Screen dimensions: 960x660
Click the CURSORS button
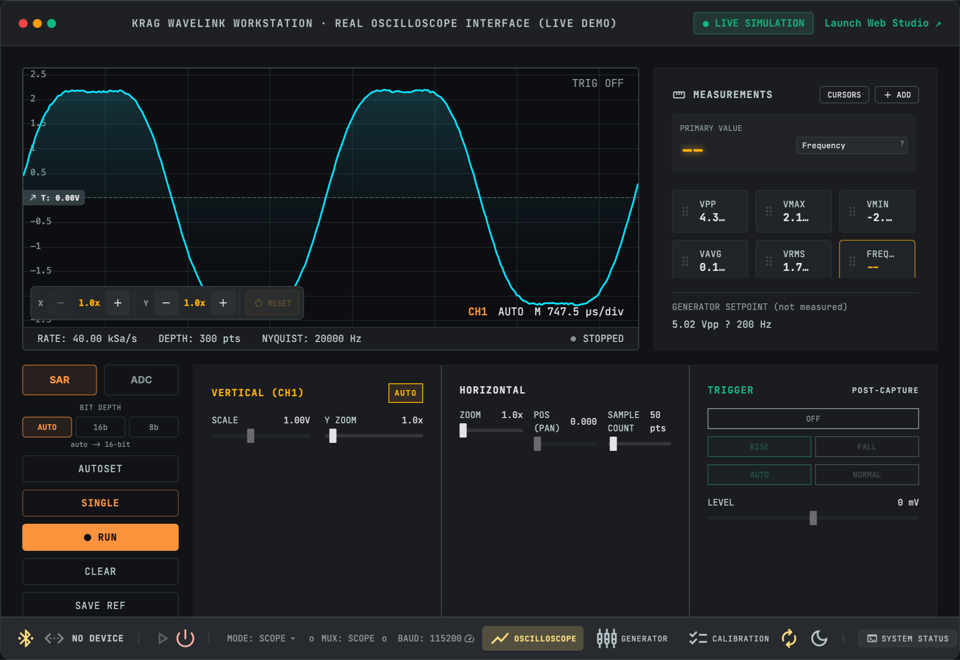click(x=844, y=95)
